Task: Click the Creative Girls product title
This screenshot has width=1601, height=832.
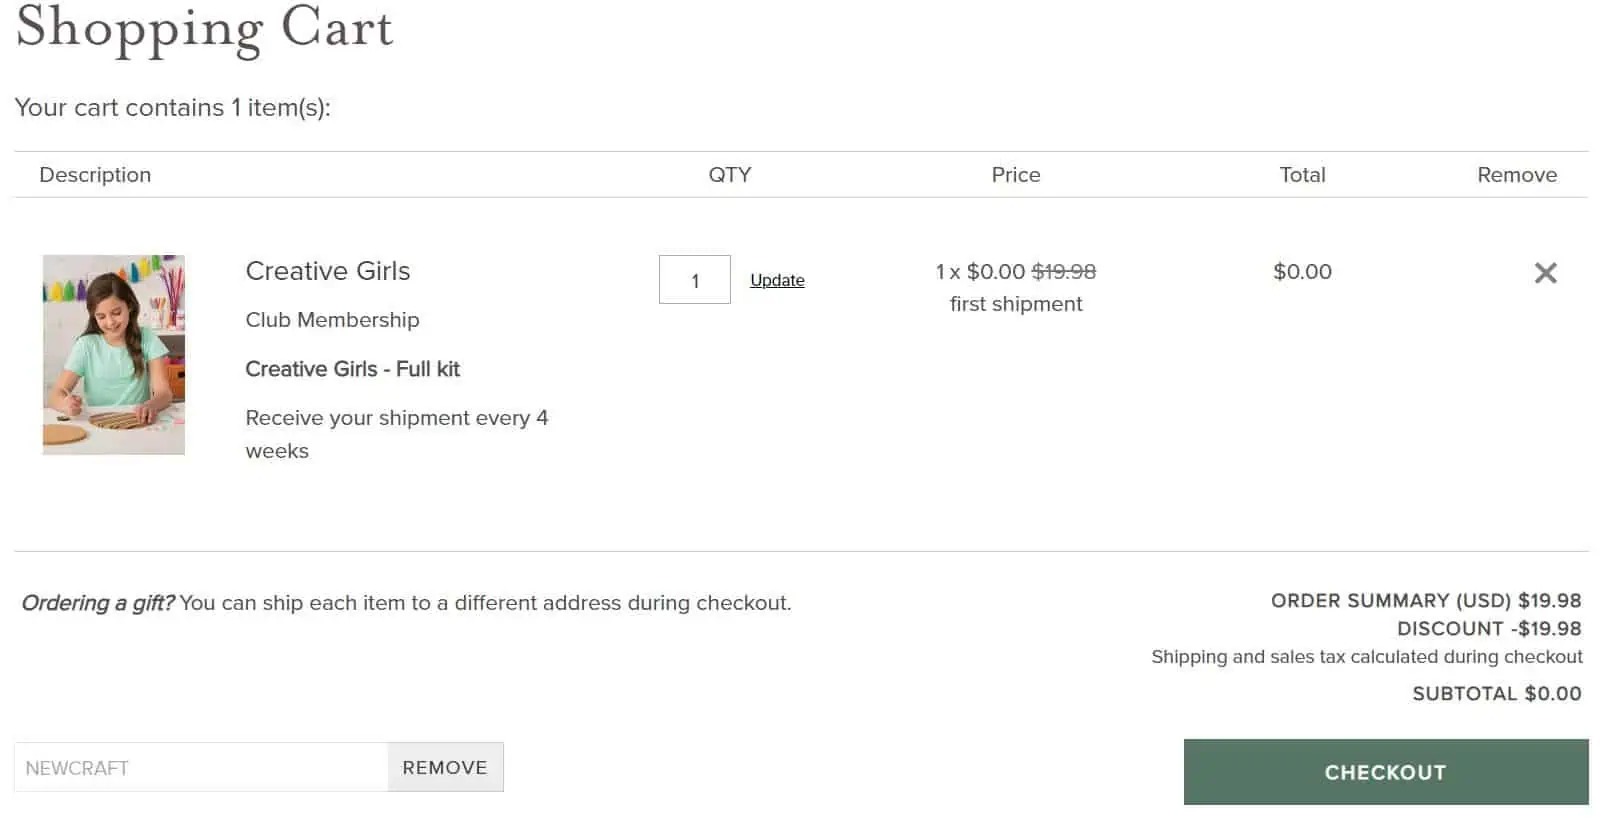Action: tap(328, 271)
